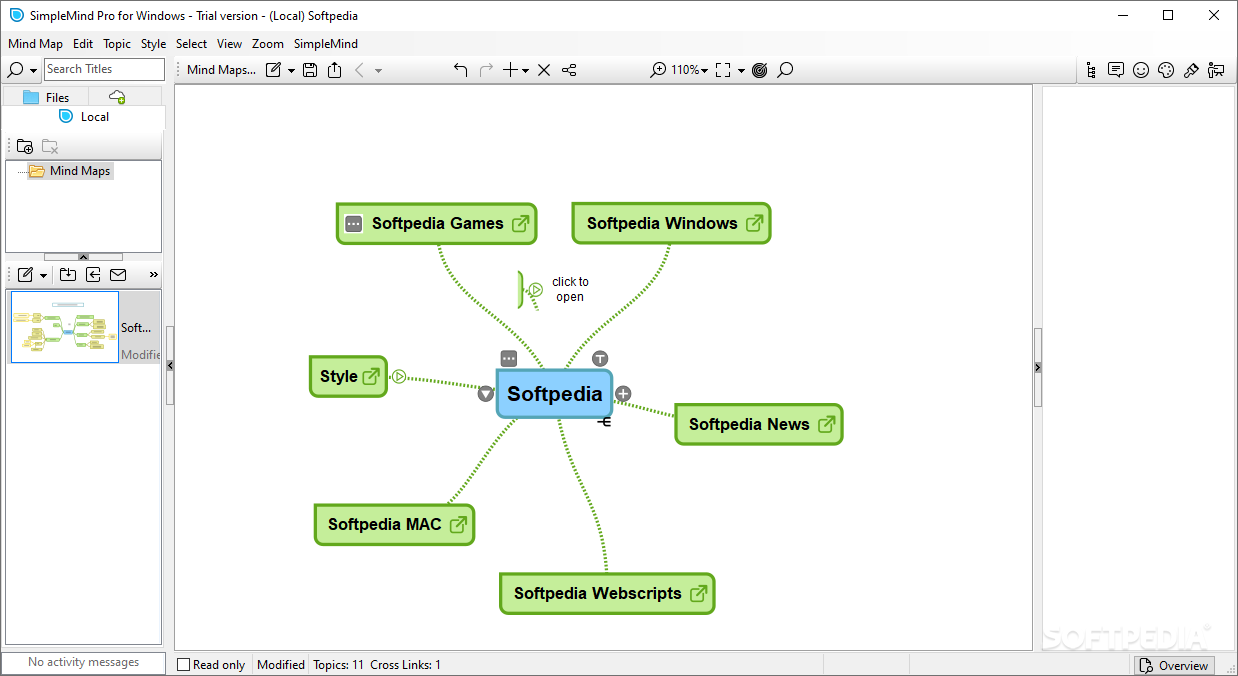Click the zoom in magnifier icon

(x=658, y=70)
